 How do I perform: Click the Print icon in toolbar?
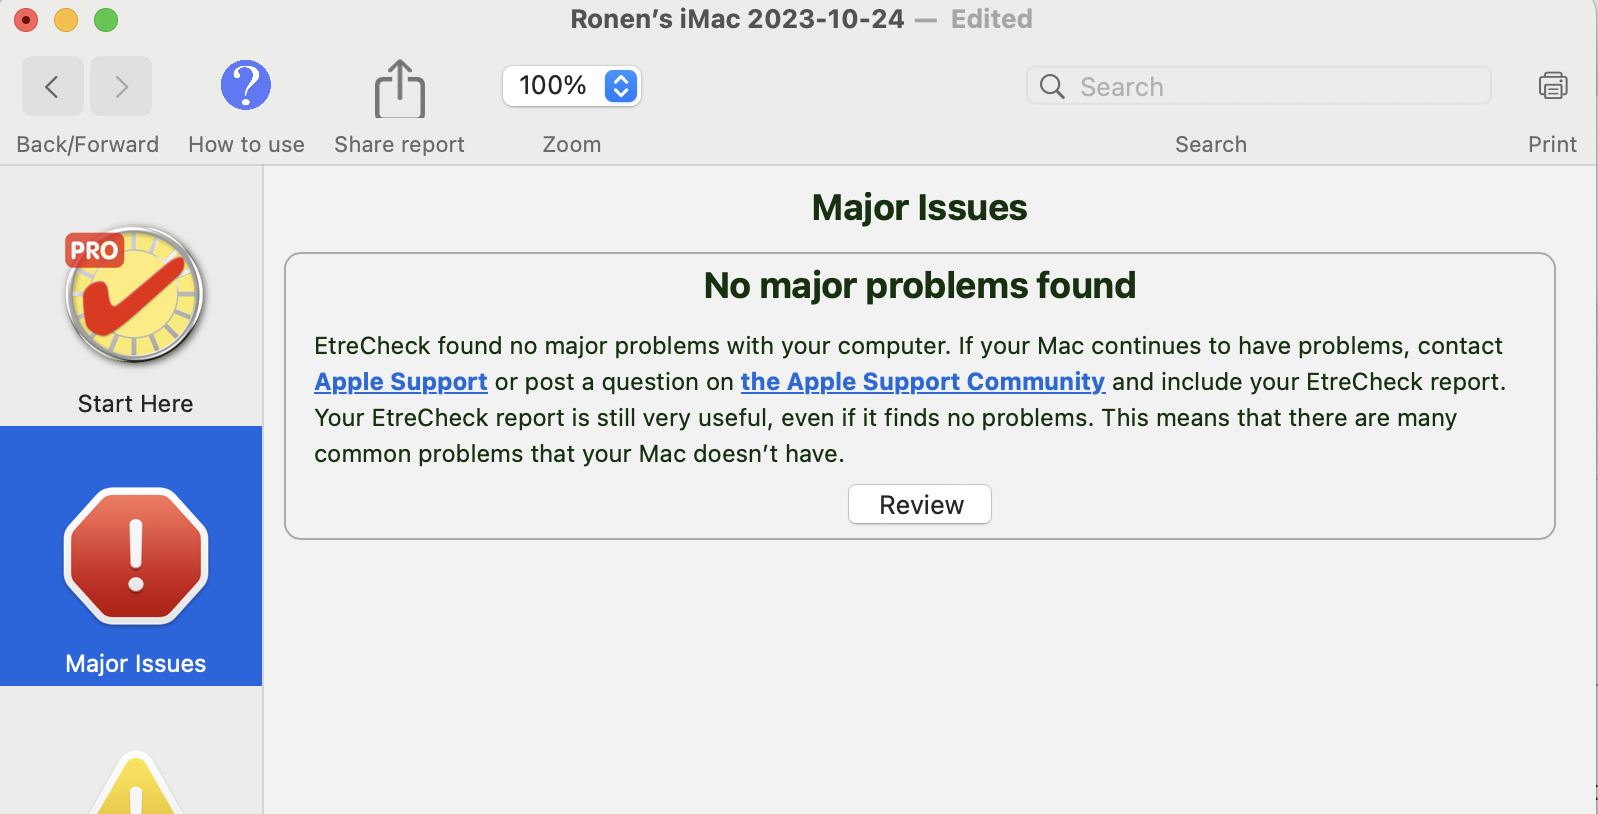(x=1552, y=86)
